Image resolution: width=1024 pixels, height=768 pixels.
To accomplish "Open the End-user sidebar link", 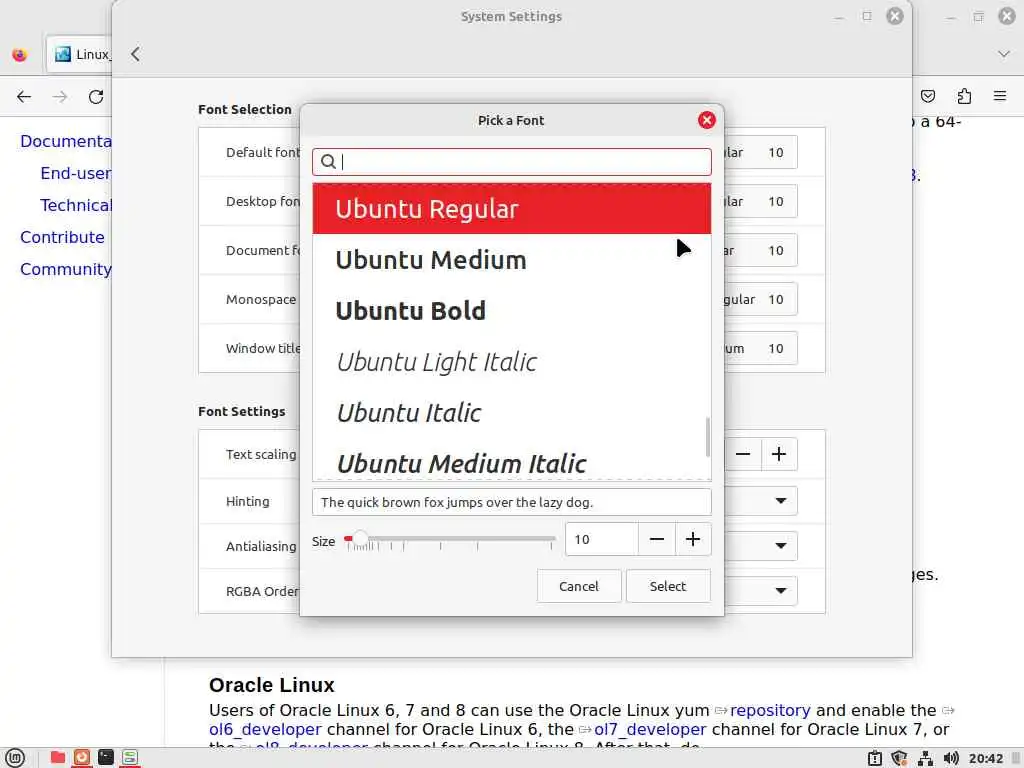I will [76, 173].
